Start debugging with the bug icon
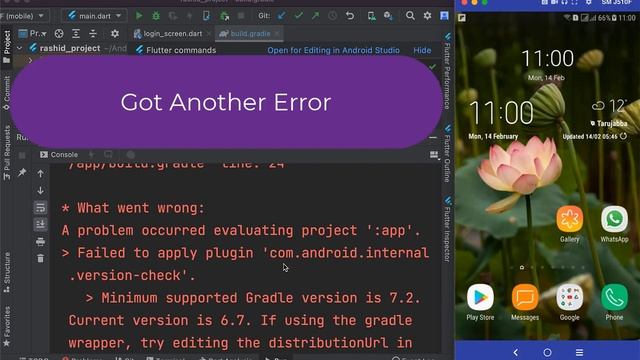The width and height of the screenshot is (640, 360). click(156, 16)
